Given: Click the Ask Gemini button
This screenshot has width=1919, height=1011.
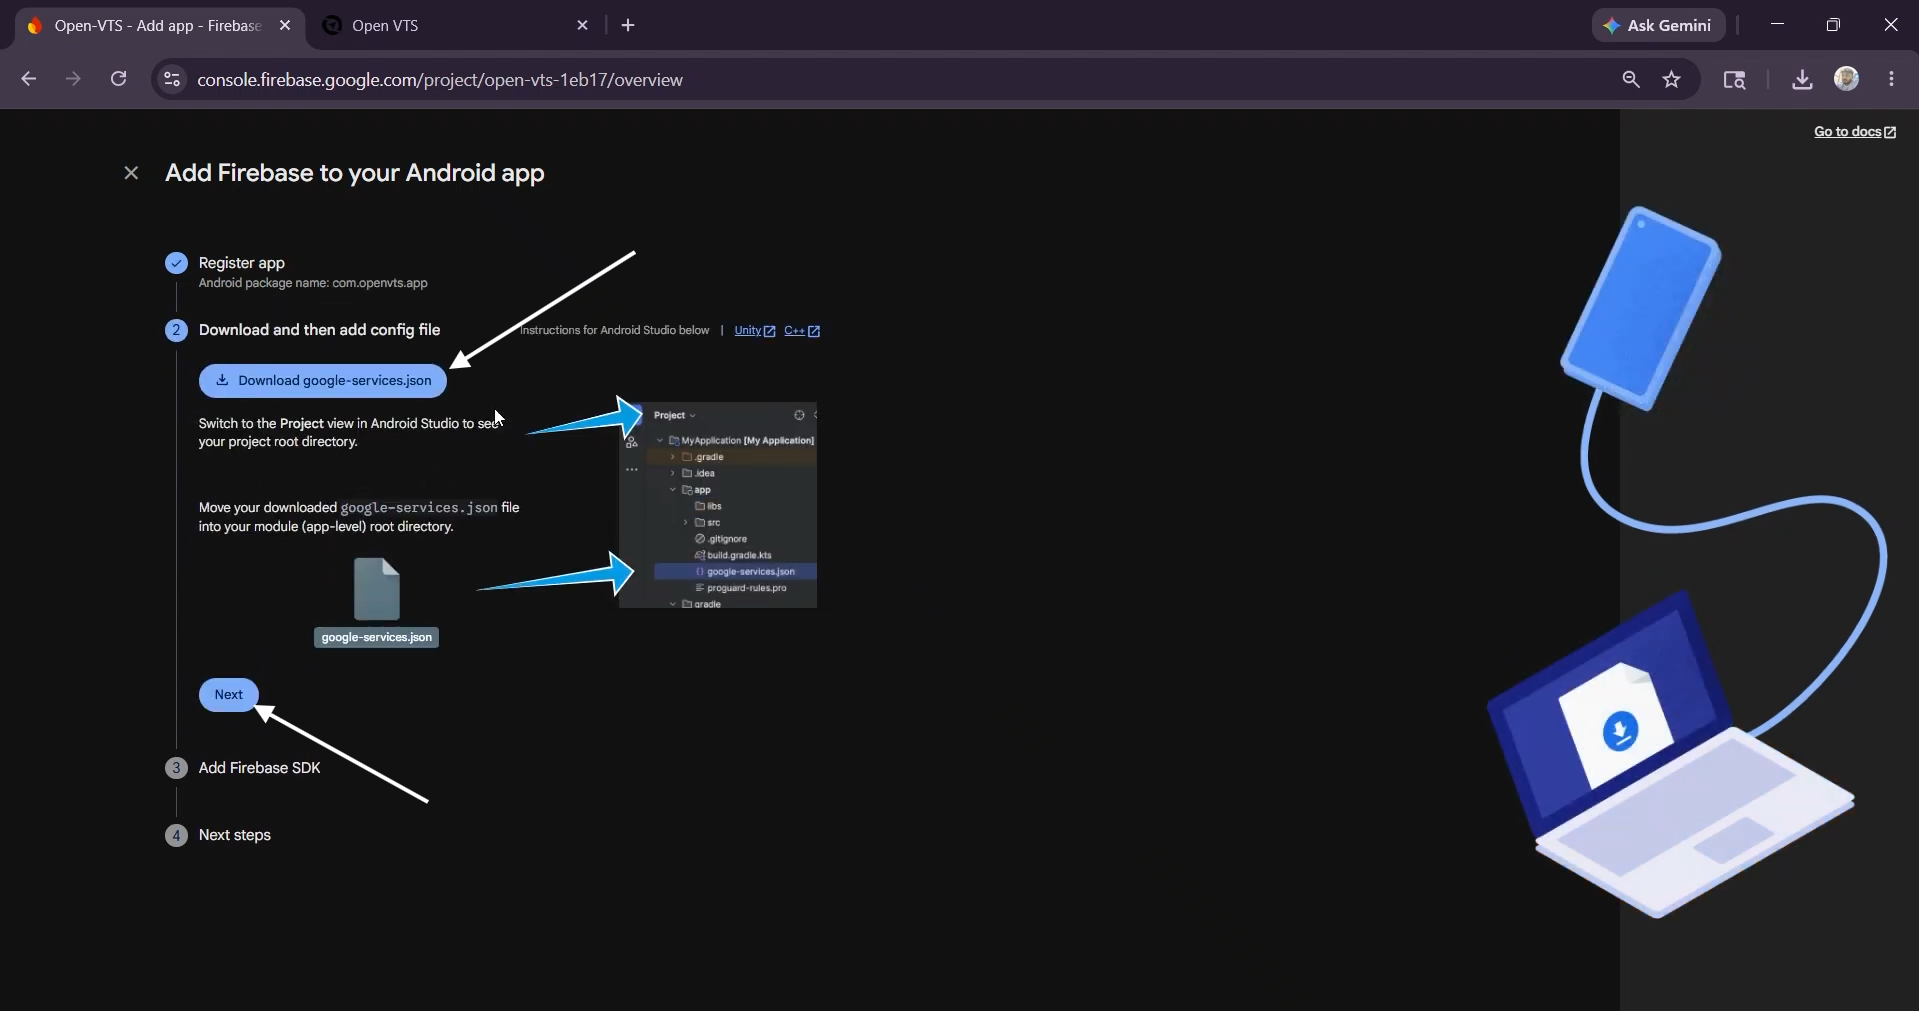Looking at the screenshot, I should coord(1658,26).
